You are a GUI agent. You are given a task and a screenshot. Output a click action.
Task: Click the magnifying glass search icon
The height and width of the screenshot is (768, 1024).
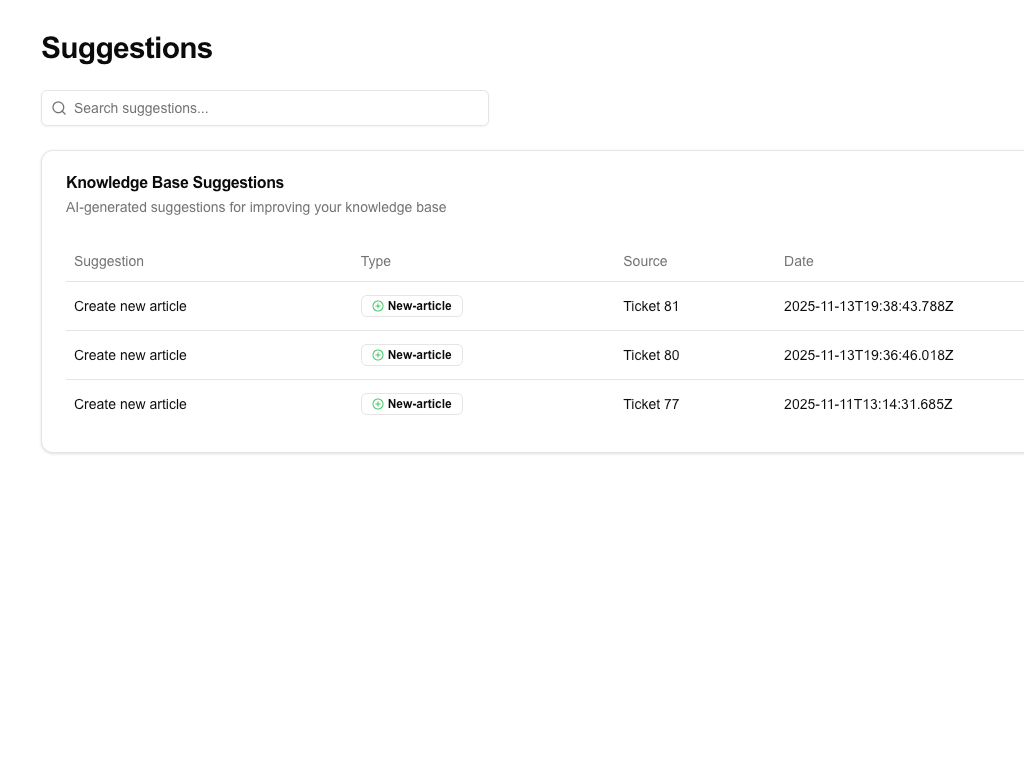coord(59,107)
